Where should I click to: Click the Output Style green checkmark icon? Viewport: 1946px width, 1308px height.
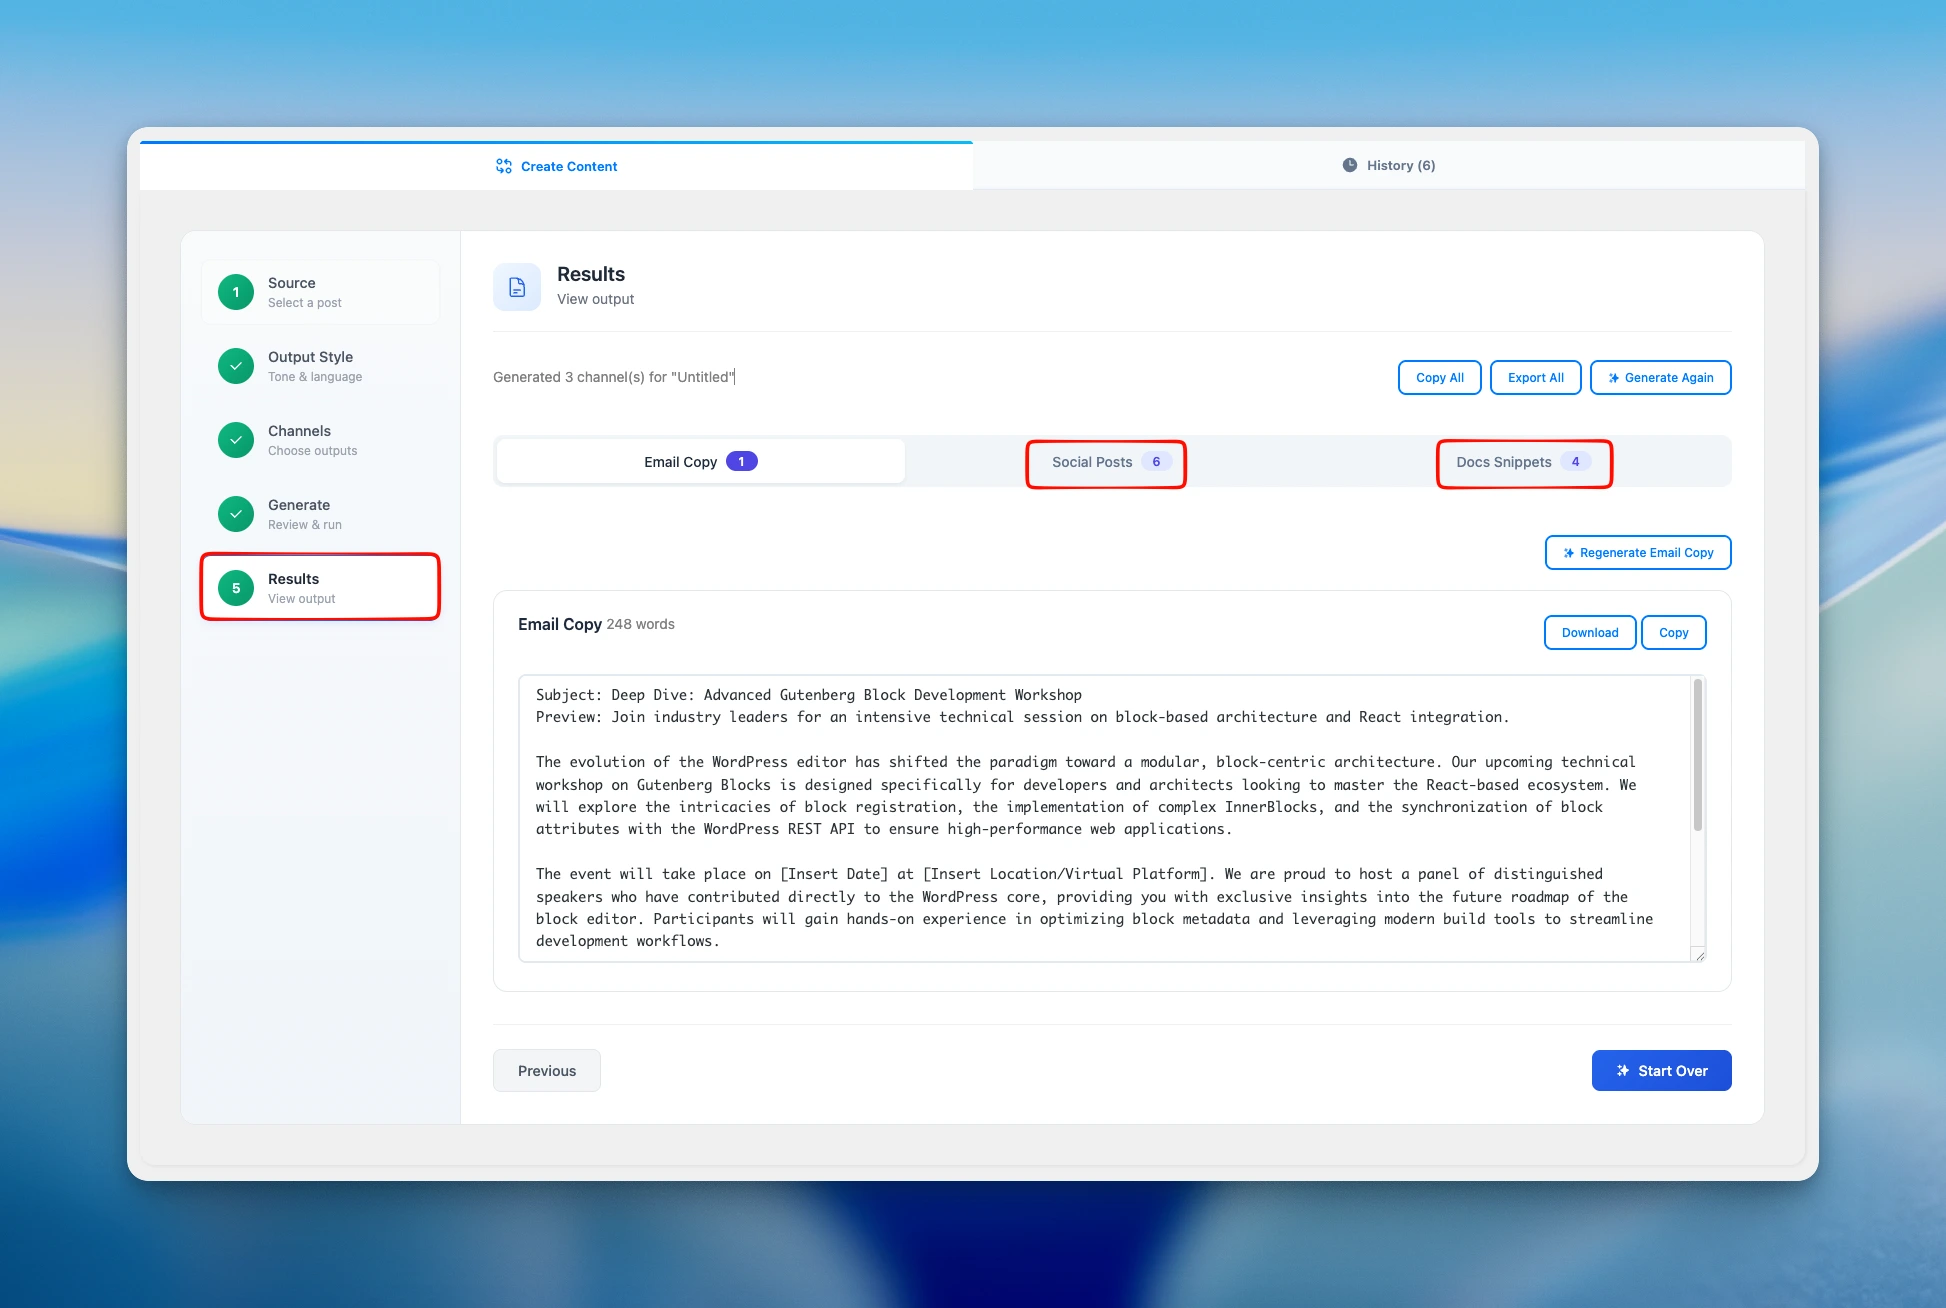click(236, 366)
